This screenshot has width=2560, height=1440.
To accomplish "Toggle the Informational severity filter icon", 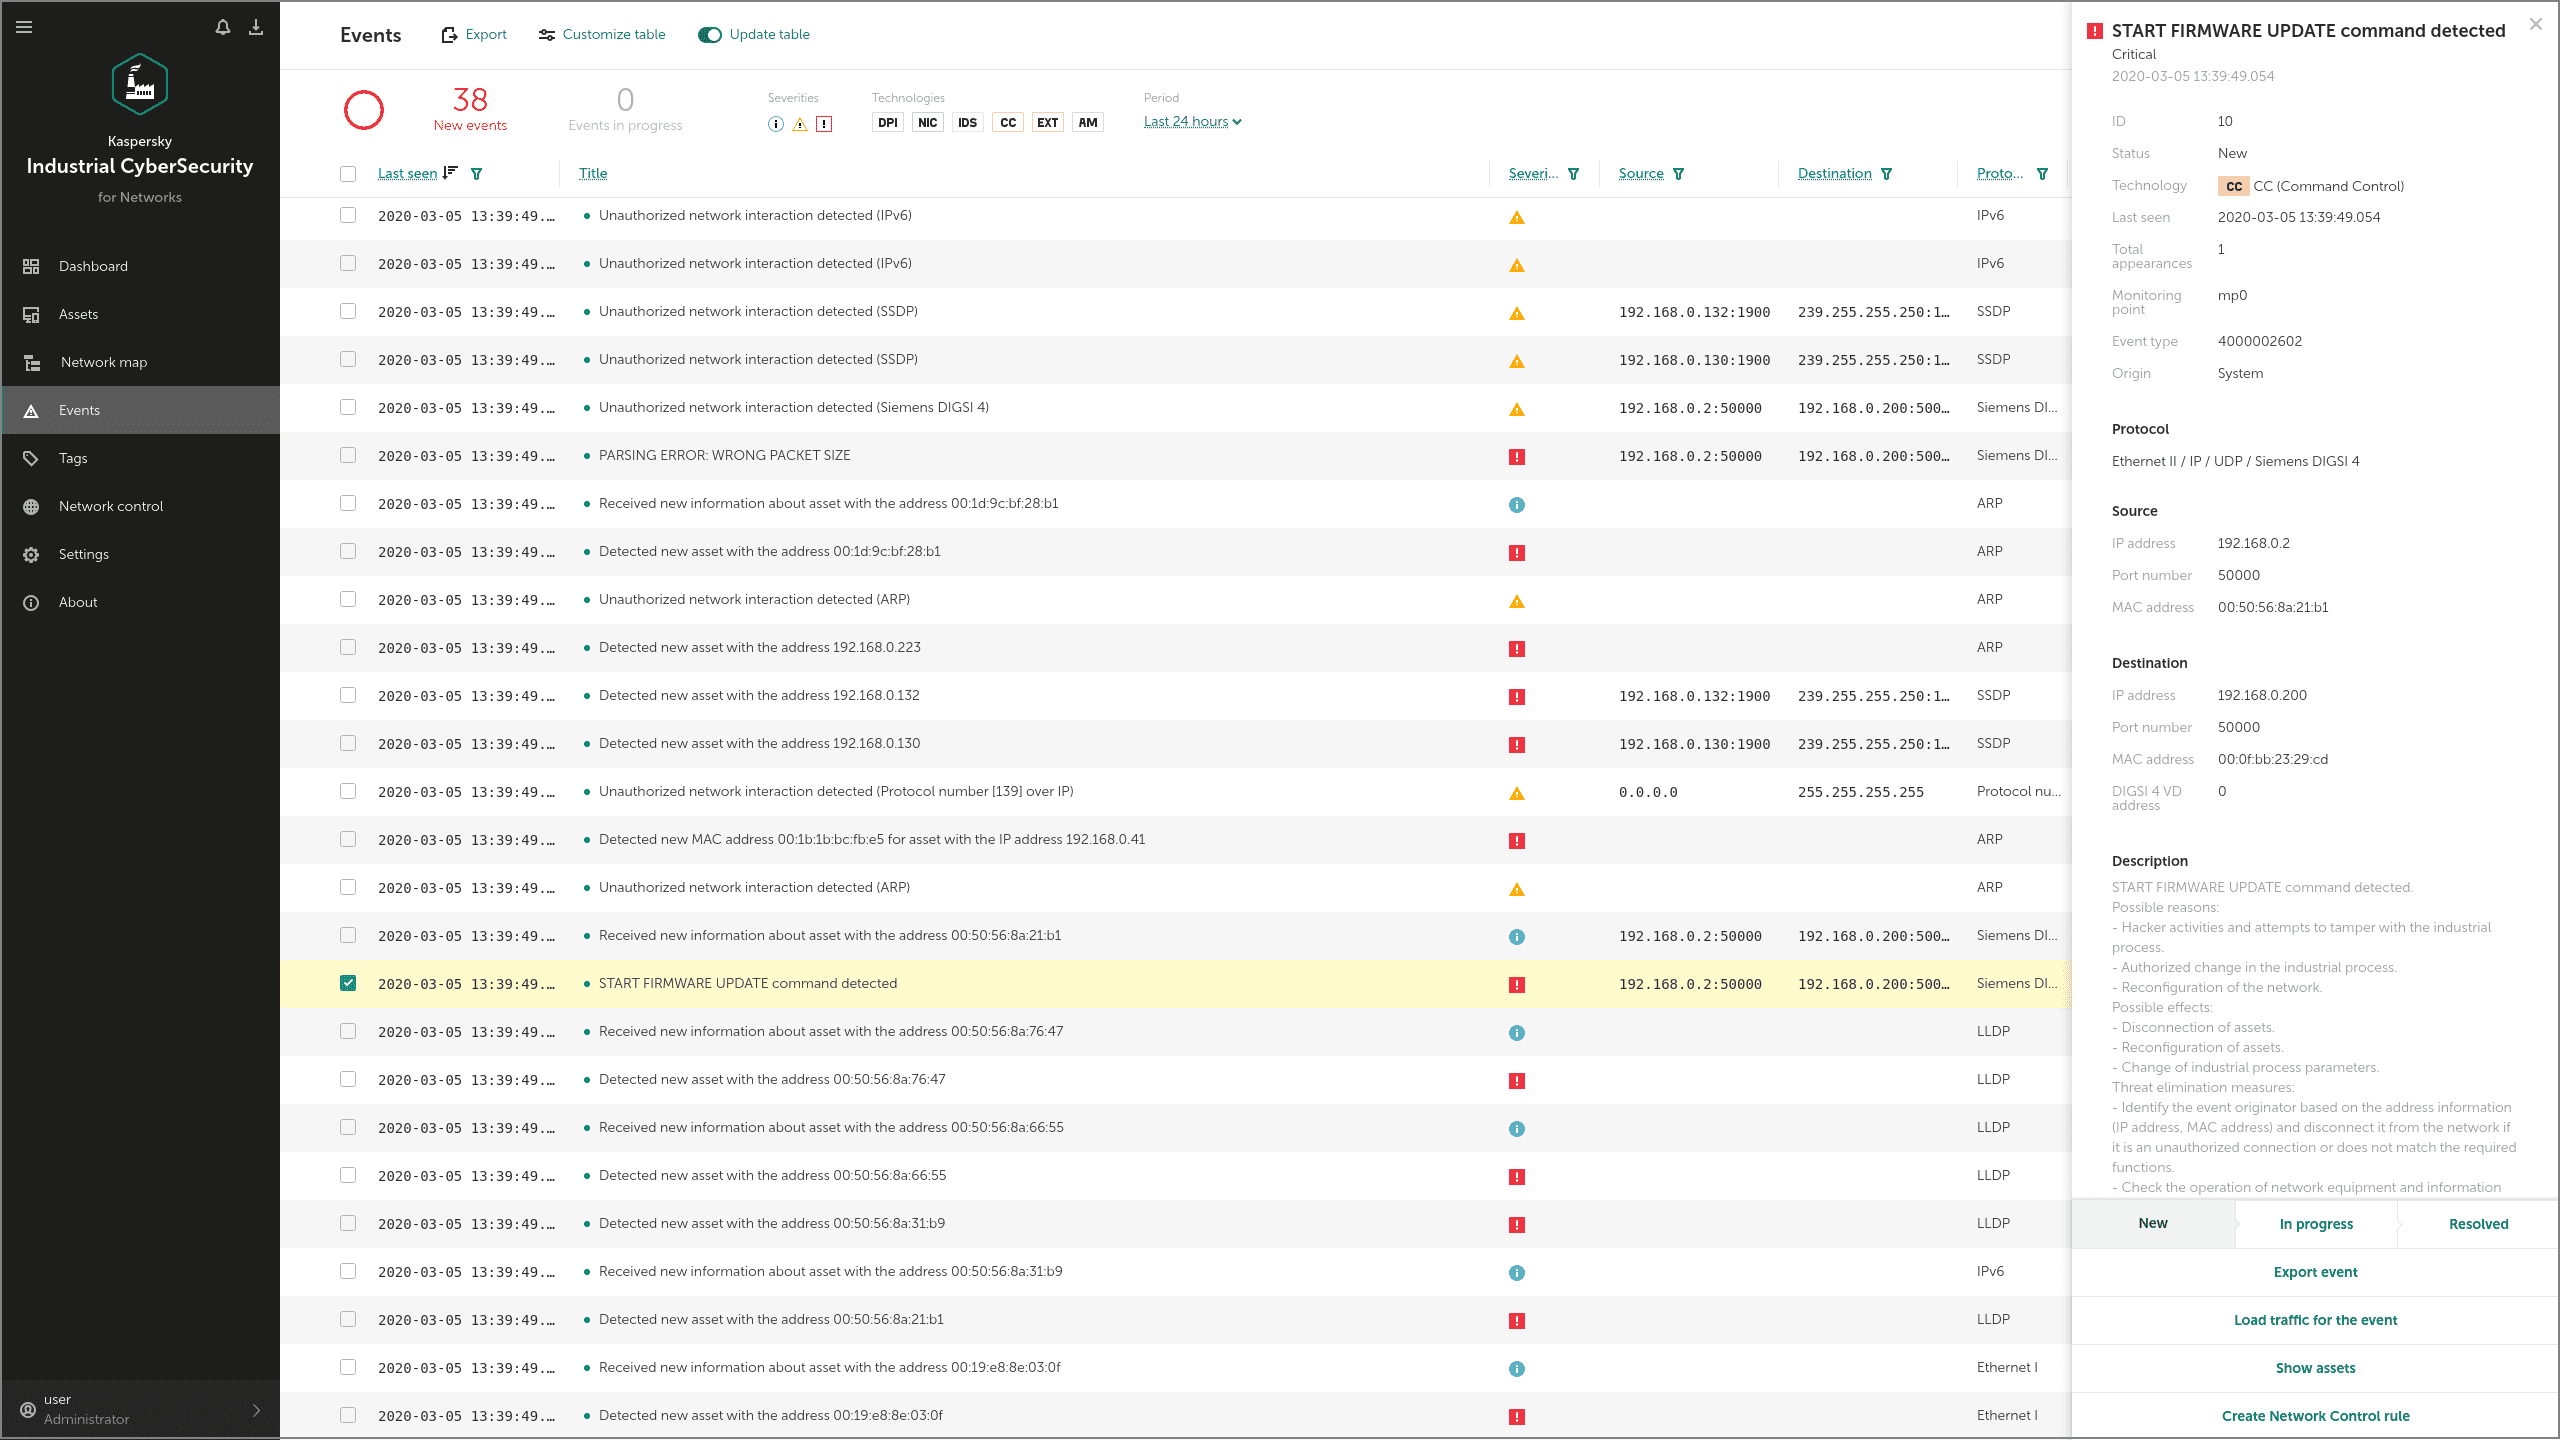I will [x=776, y=124].
